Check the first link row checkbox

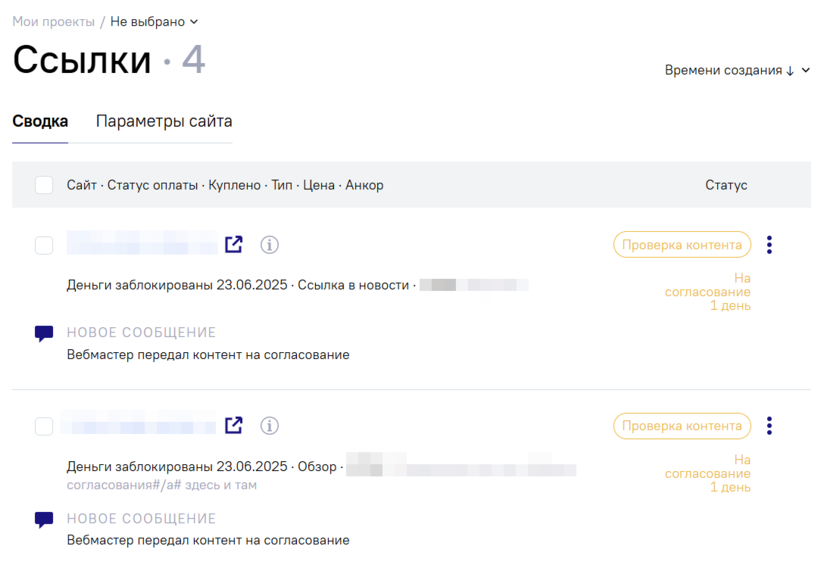click(44, 245)
